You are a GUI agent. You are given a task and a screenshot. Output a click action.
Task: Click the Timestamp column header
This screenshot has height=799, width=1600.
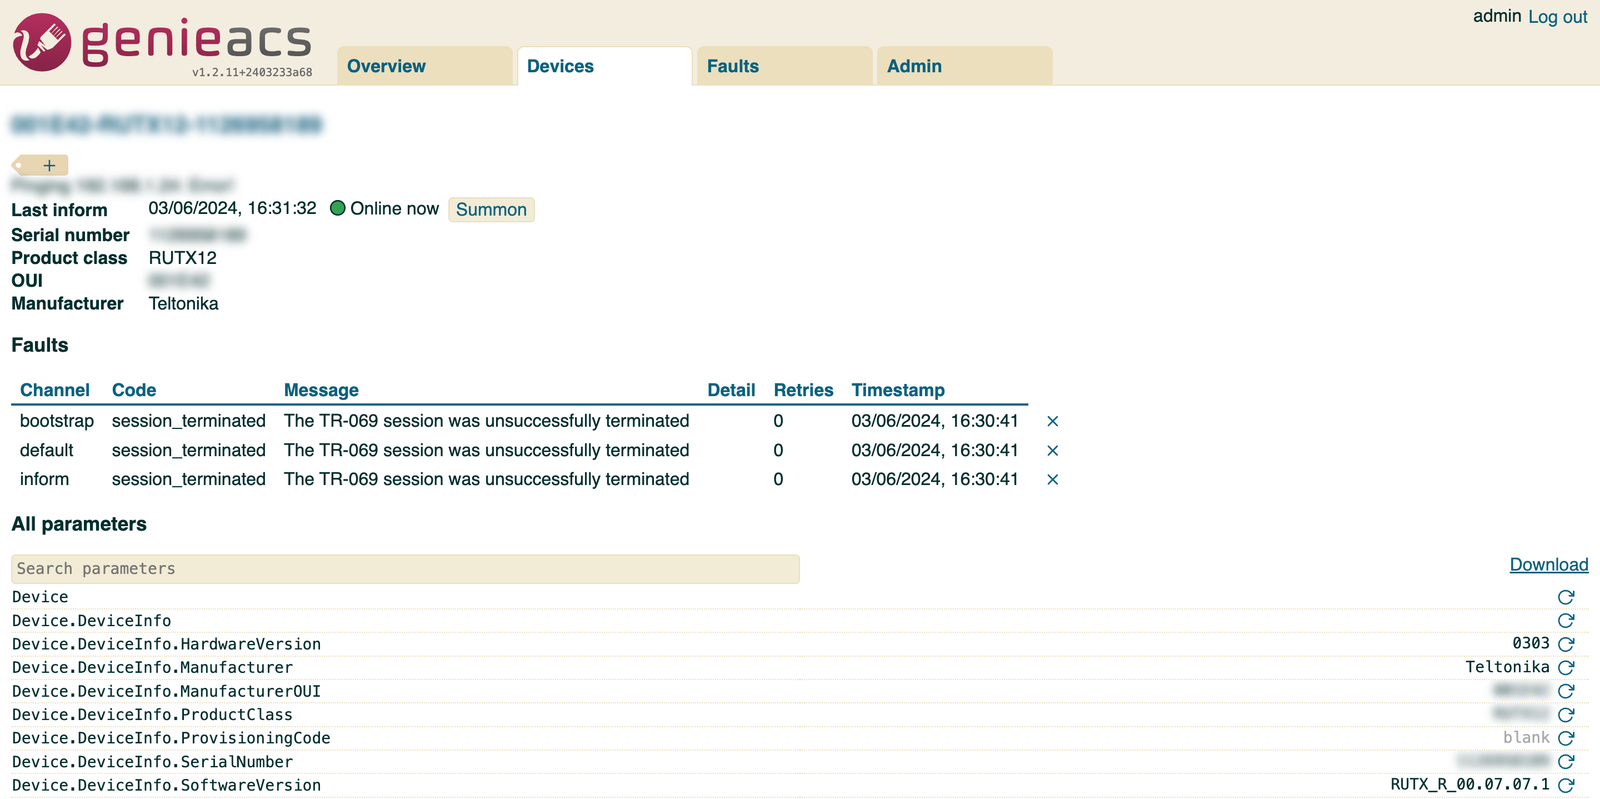click(898, 390)
